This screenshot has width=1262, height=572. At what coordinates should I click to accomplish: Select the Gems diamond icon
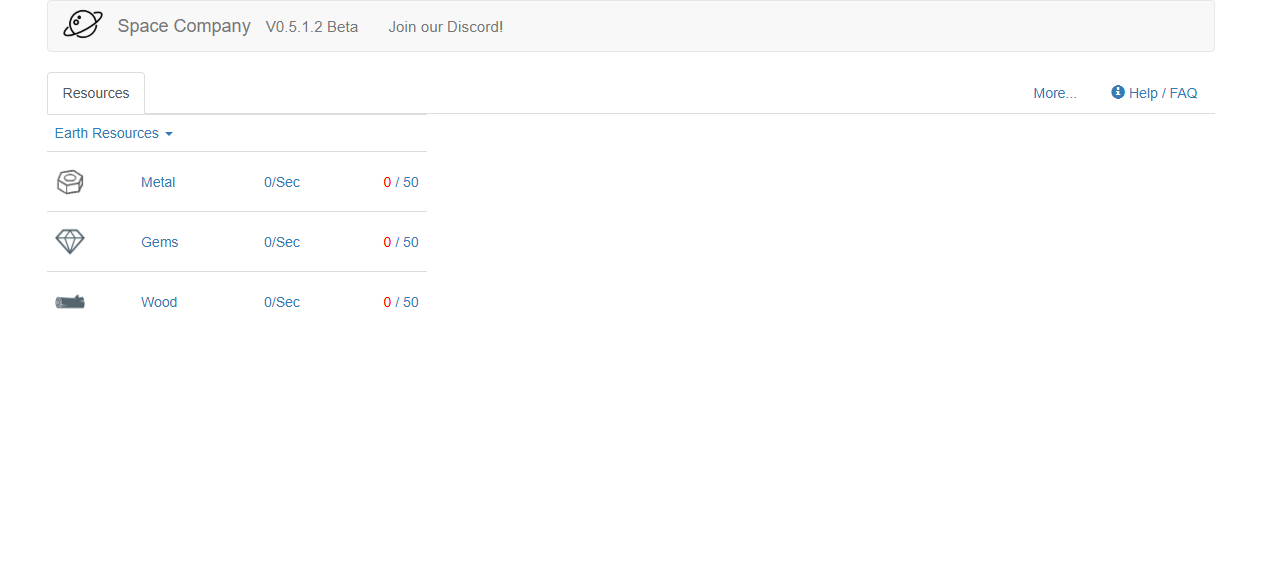pos(70,242)
